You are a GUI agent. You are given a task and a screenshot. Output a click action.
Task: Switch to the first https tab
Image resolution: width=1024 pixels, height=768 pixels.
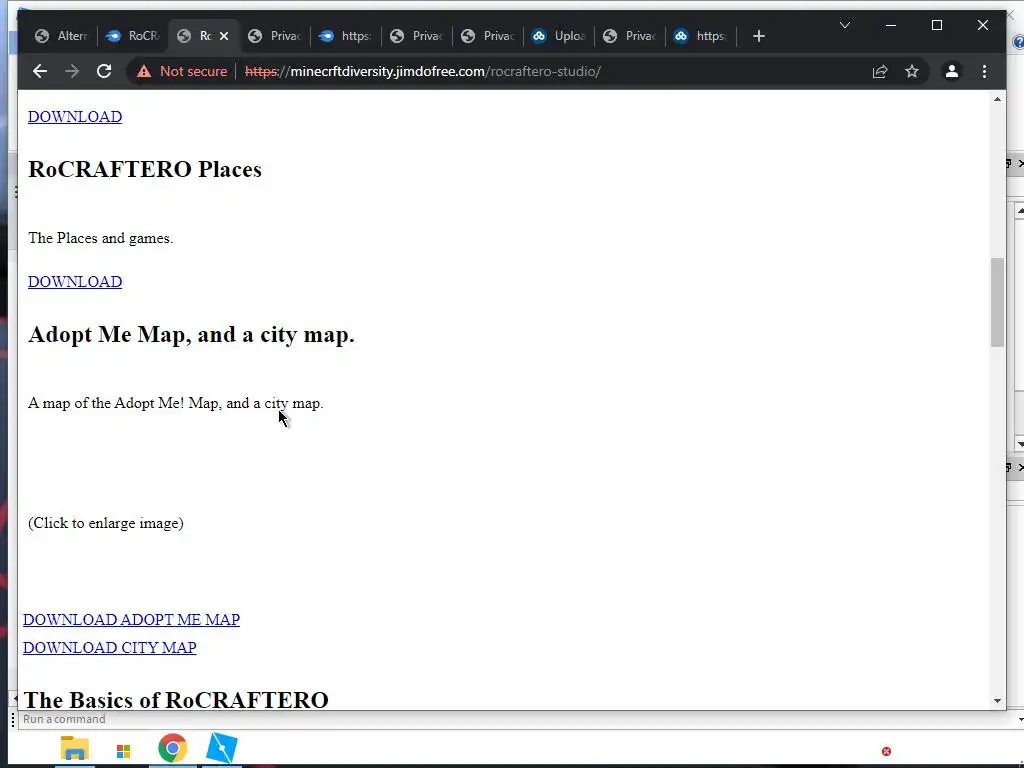[345, 36]
